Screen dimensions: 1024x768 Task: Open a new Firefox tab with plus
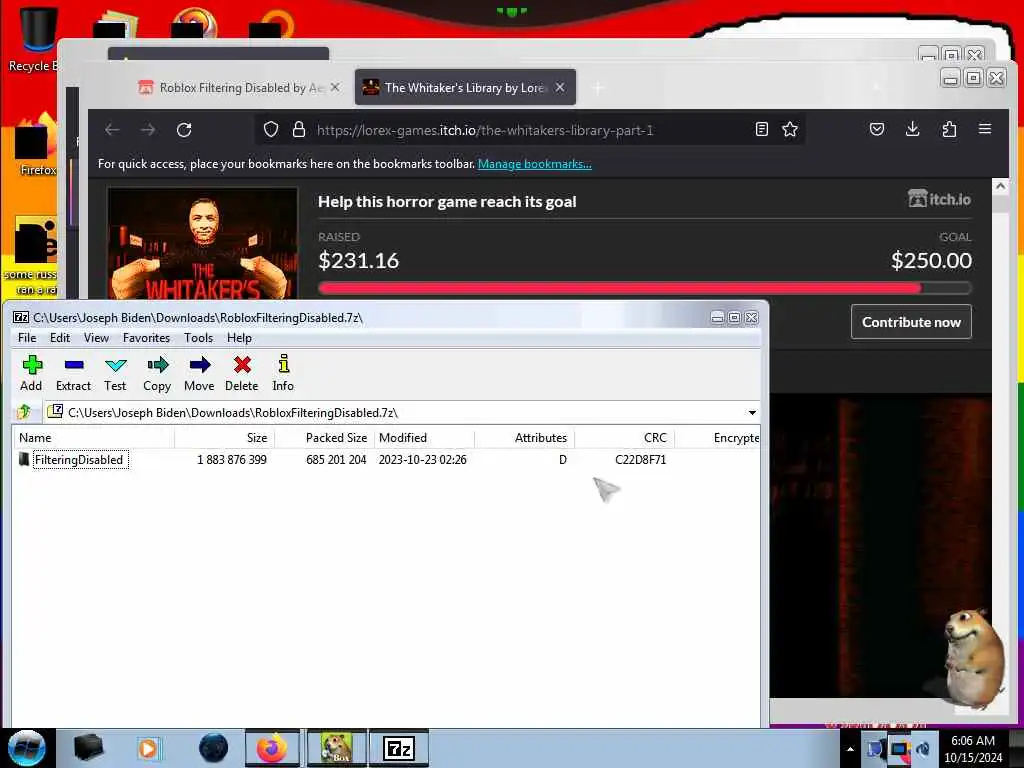coord(598,88)
